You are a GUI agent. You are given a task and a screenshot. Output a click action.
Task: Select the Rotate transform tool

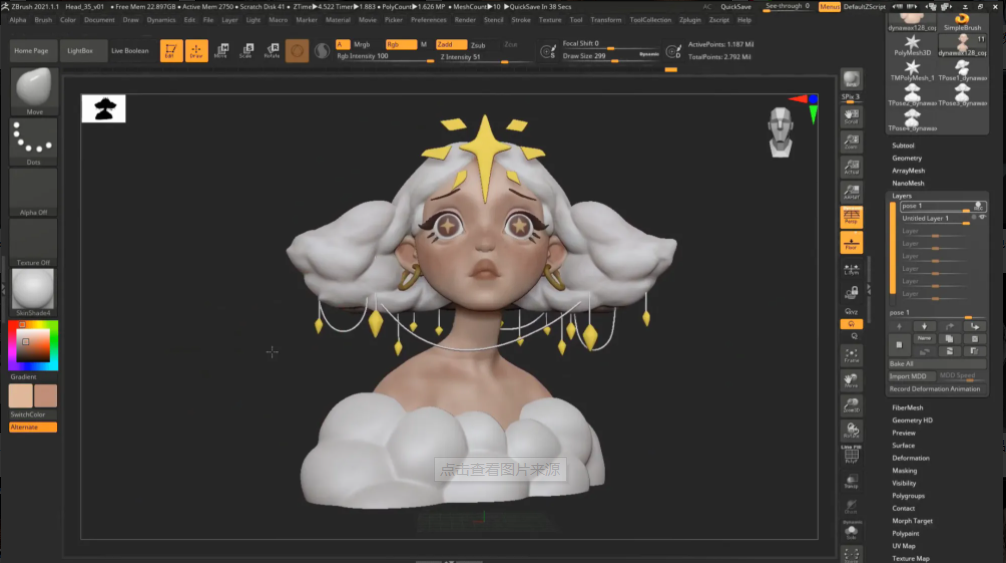coord(272,51)
